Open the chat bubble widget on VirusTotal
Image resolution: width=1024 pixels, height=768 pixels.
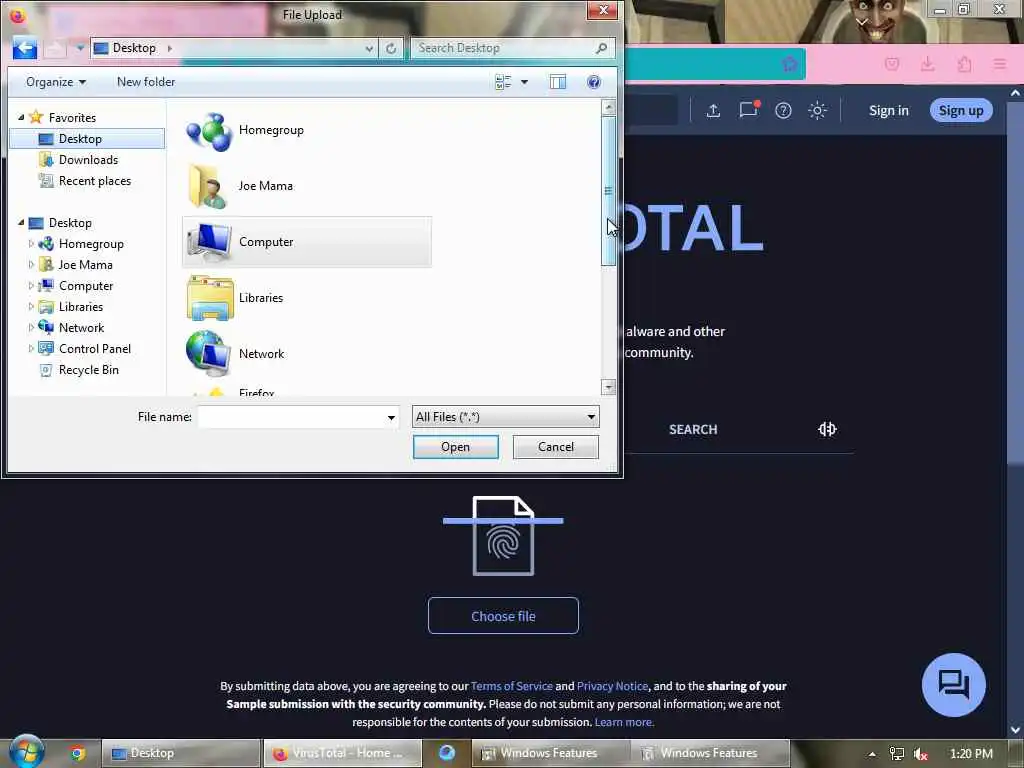pyautogui.click(x=953, y=685)
